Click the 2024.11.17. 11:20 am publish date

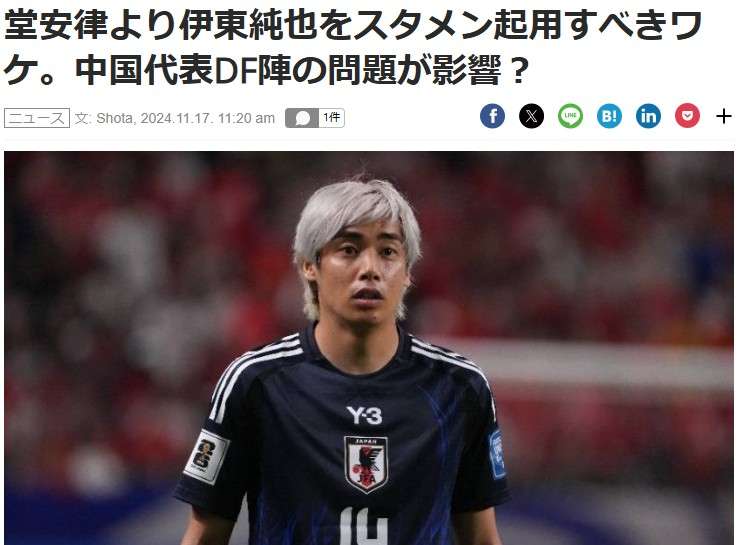pos(207,118)
